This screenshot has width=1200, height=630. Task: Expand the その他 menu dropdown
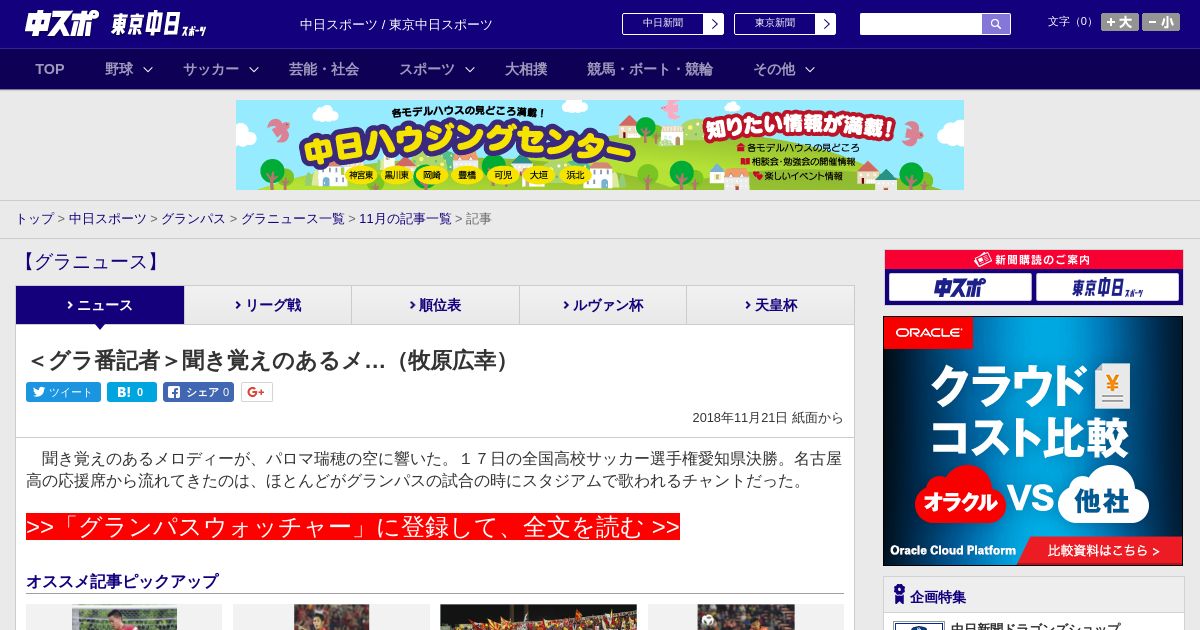(784, 69)
